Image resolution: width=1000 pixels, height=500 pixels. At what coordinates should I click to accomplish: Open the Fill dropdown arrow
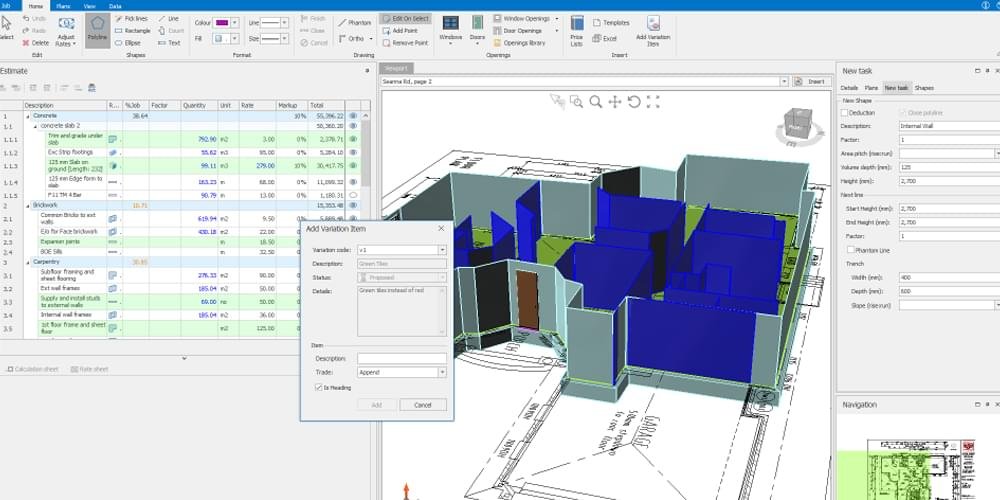point(235,39)
